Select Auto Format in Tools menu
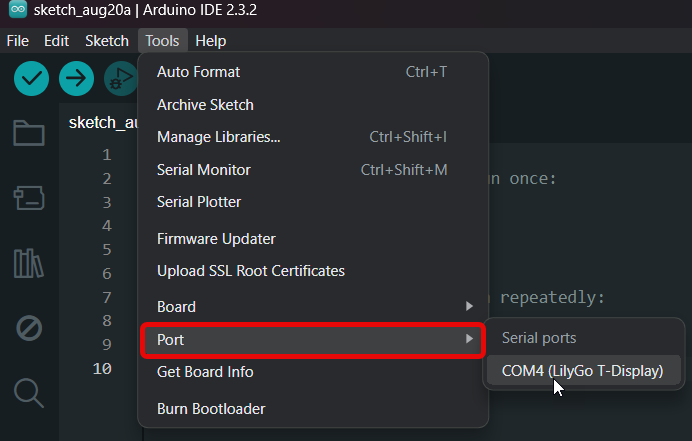 [x=313, y=72]
